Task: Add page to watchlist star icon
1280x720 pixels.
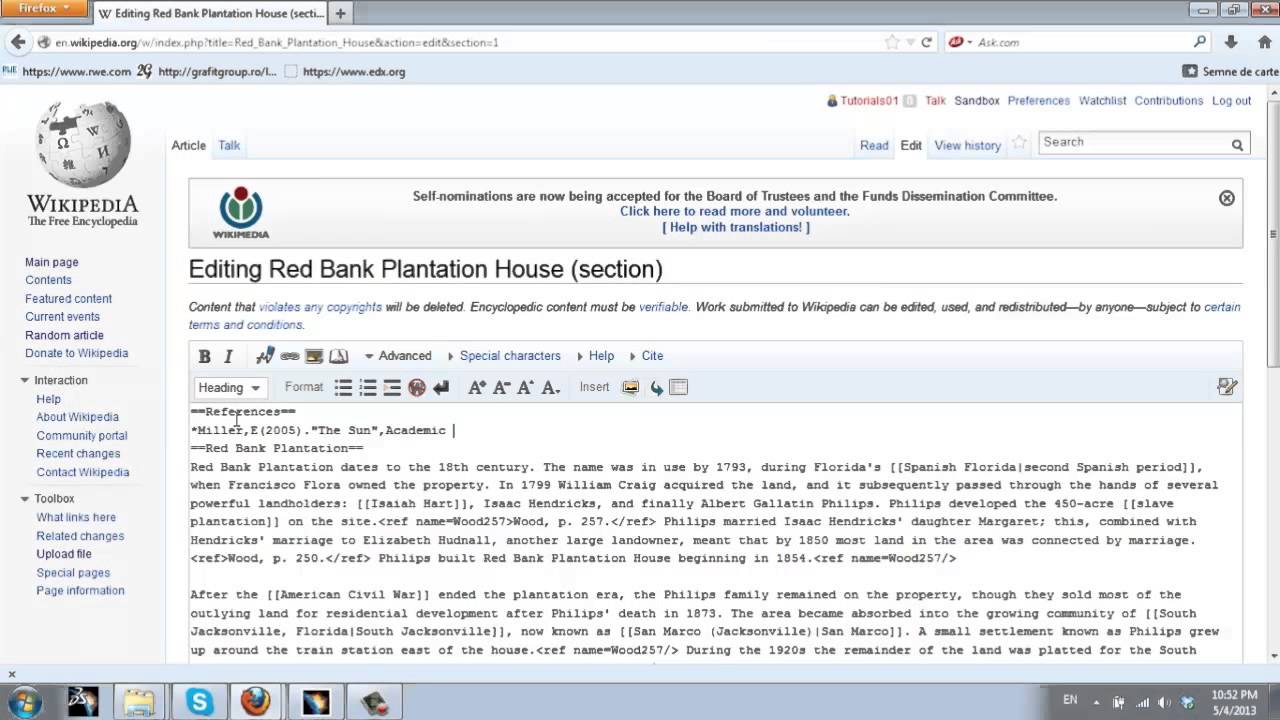Action: point(1019,143)
